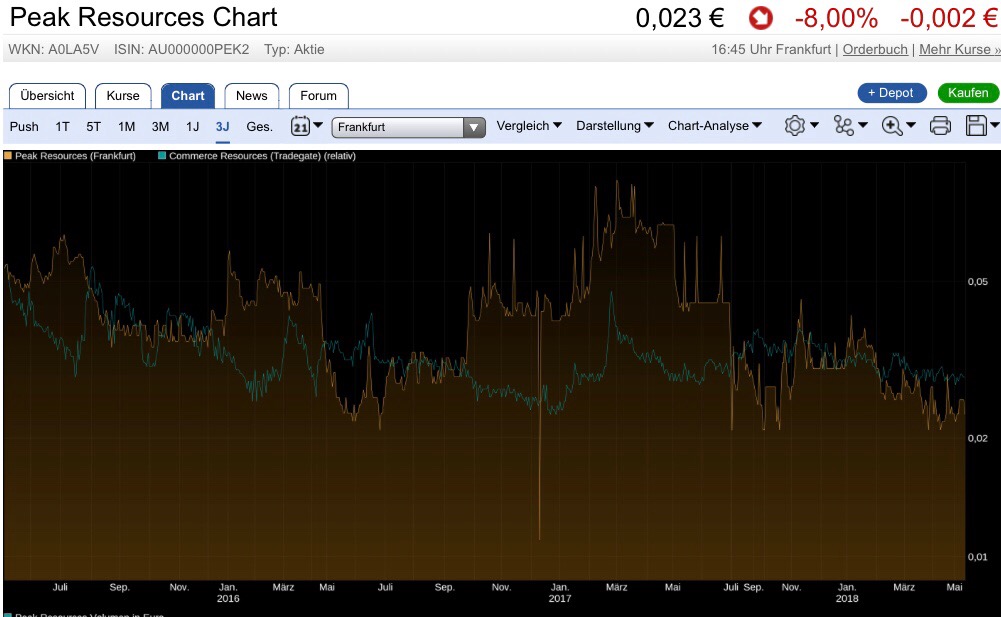The width and height of the screenshot is (1001, 617).
Task: Select 1J time range
Action: coord(193,126)
